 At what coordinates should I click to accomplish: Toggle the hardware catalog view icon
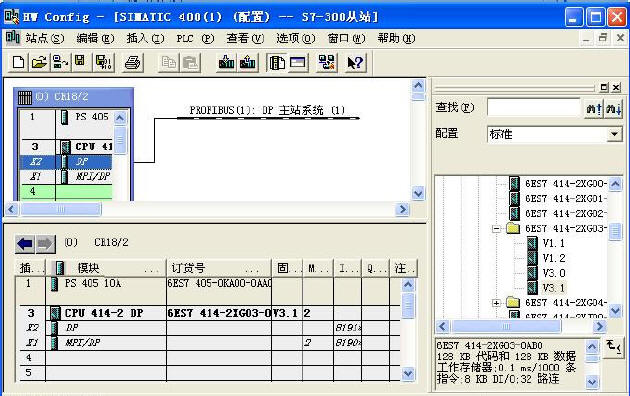[277, 63]
